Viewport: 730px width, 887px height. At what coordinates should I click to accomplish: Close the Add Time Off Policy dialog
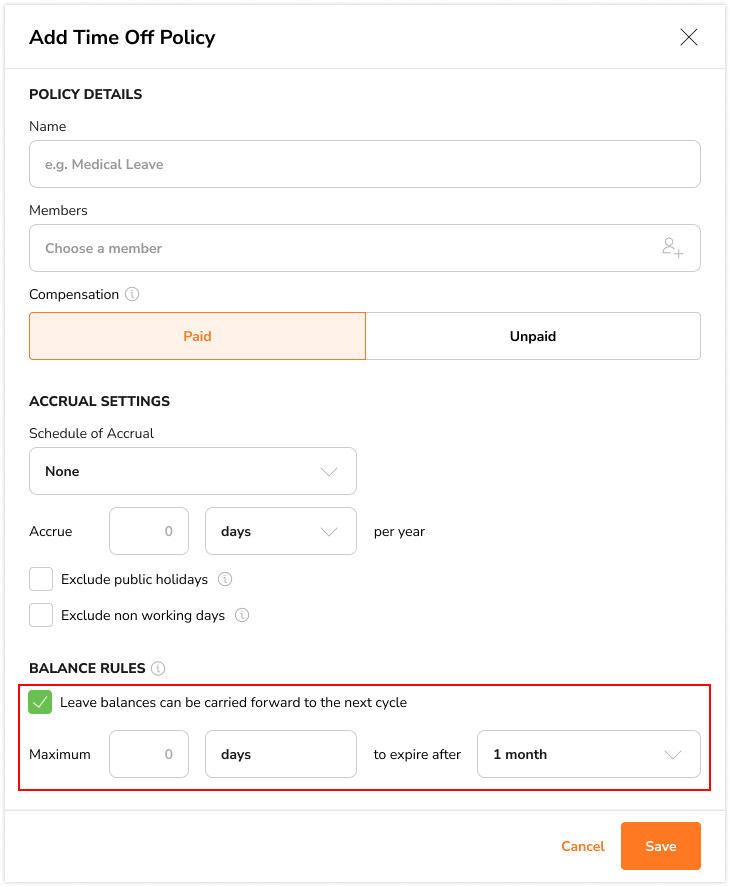[x=689, y=37]
